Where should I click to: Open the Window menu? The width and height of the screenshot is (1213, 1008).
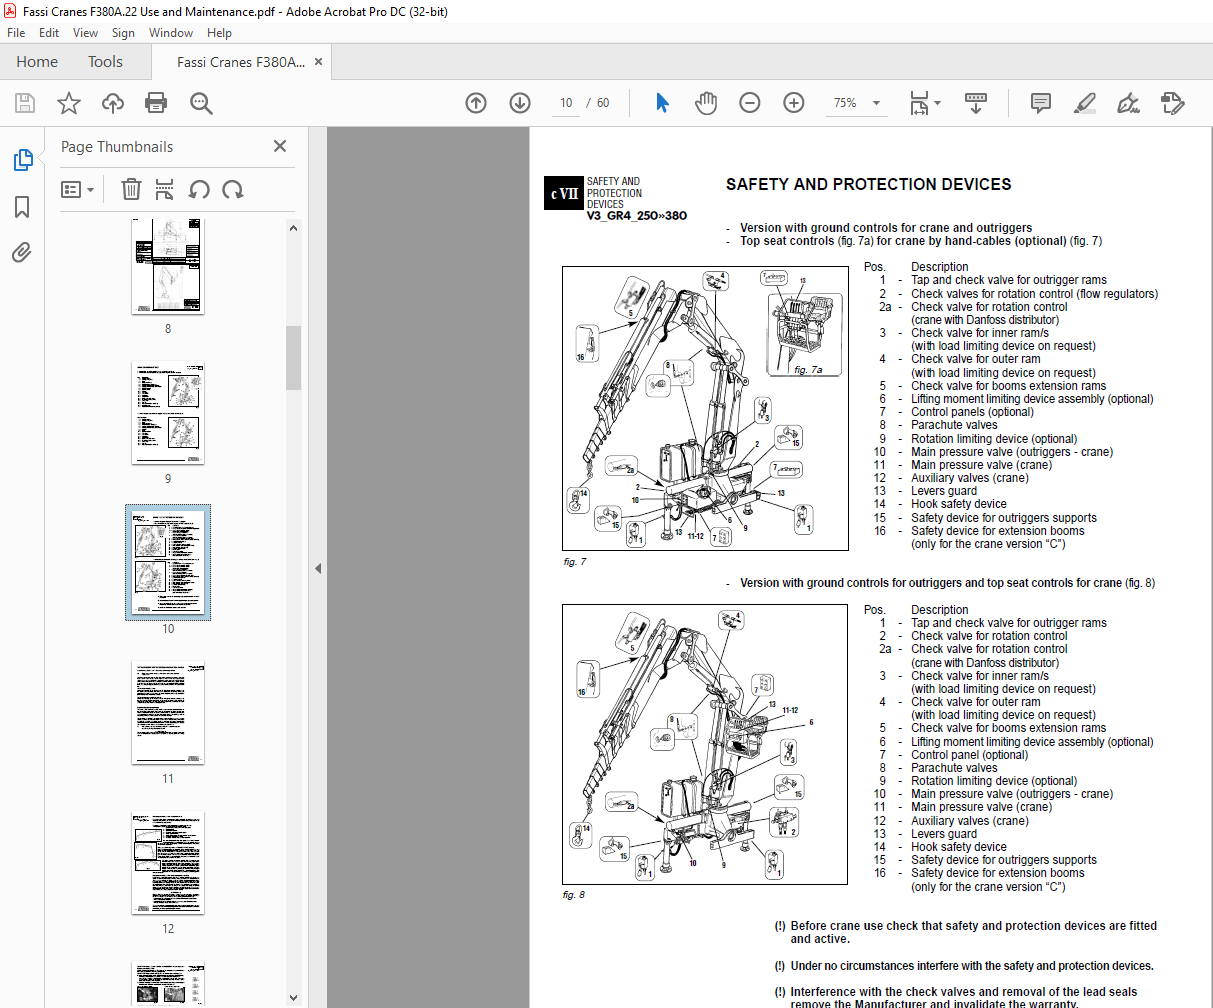pos(171,33)
